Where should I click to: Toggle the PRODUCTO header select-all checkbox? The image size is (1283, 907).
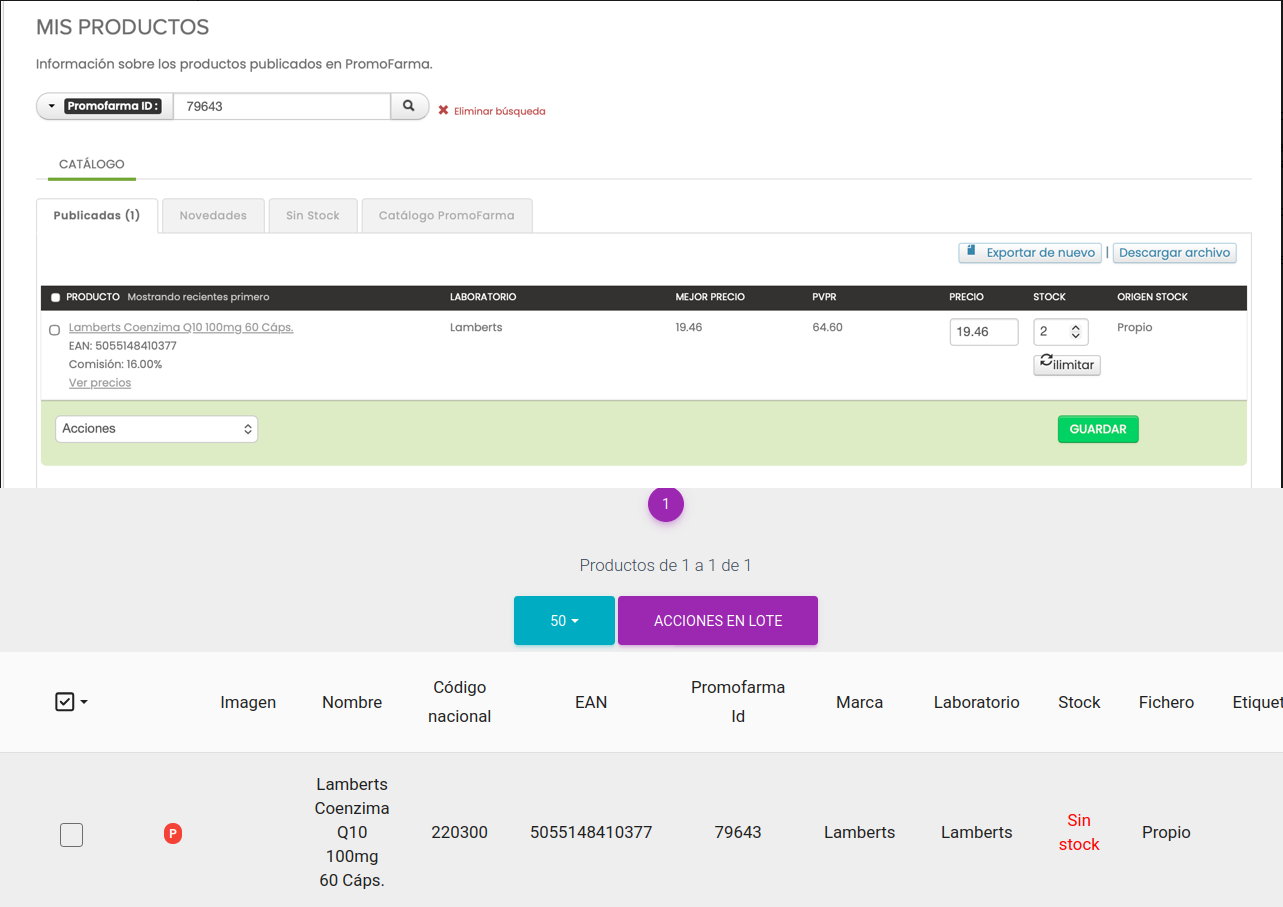point(55,298)
